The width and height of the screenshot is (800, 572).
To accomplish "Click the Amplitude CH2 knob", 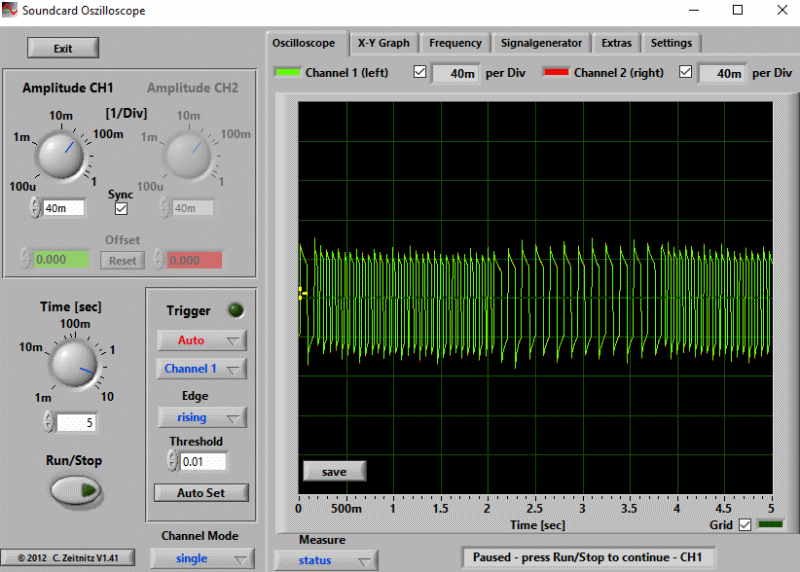I will [x=188, y=155].
